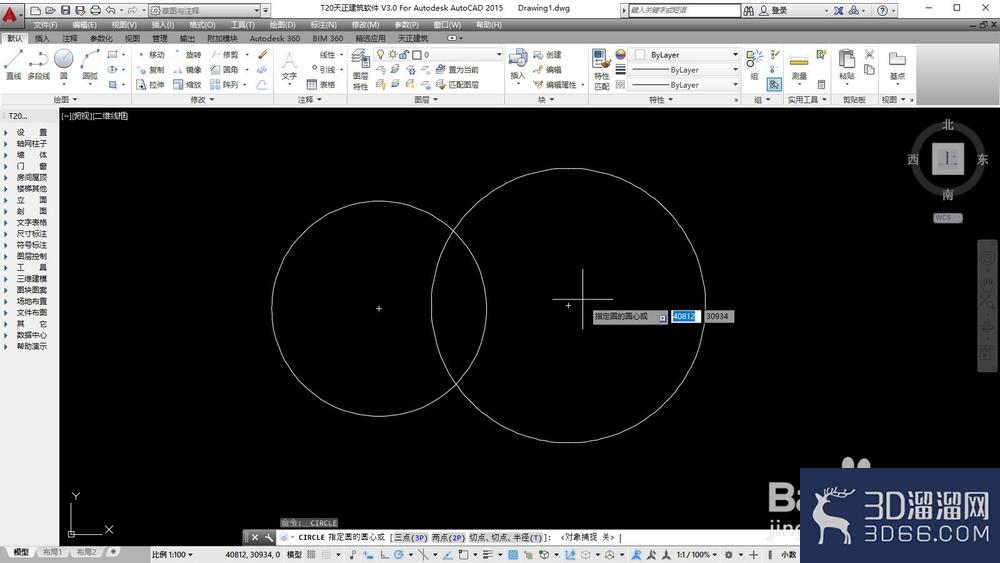This screenshot has width=1000, height=563.
Task: Open the 文件(F) menu
Action: pos(45,24)
